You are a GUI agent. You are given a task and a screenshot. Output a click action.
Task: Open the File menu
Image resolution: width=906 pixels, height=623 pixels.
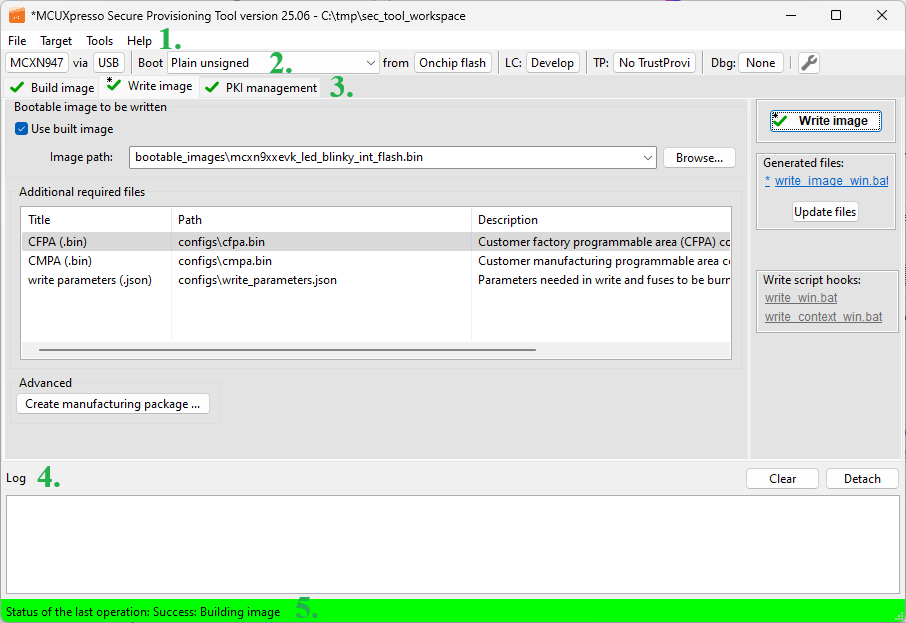[17, 41]
